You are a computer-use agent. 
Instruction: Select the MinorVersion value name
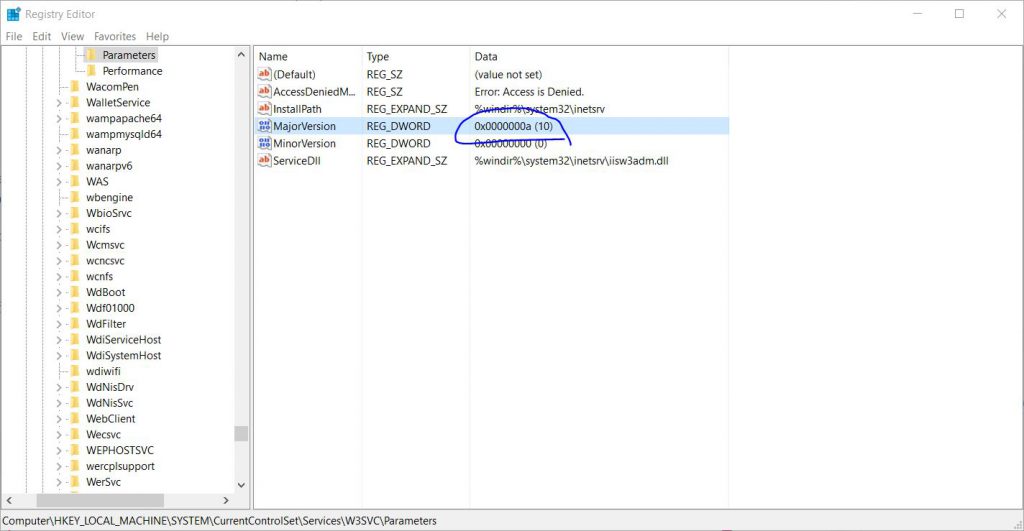[x=304, y=143]
